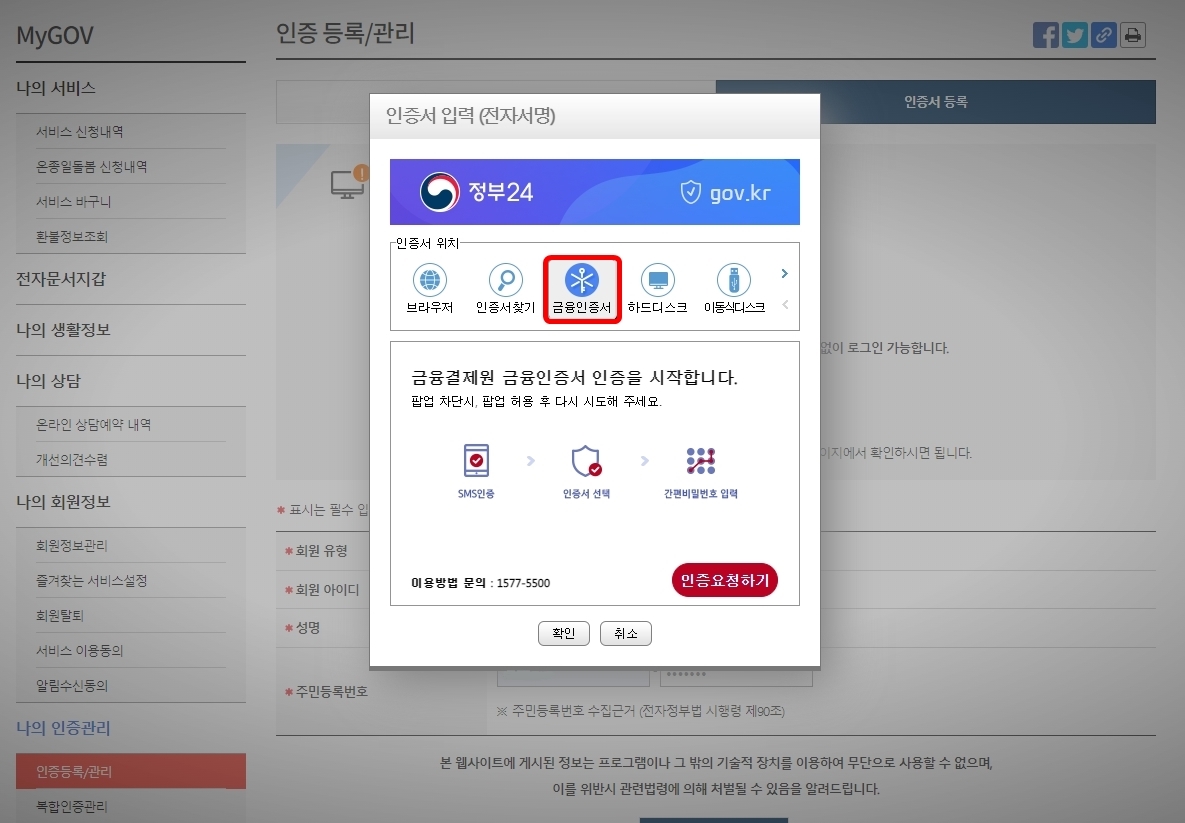The width and height of the screenshot is (1185, 823).
Task: Expand the 나의 인증관리 section
Action: pos(66,728)
